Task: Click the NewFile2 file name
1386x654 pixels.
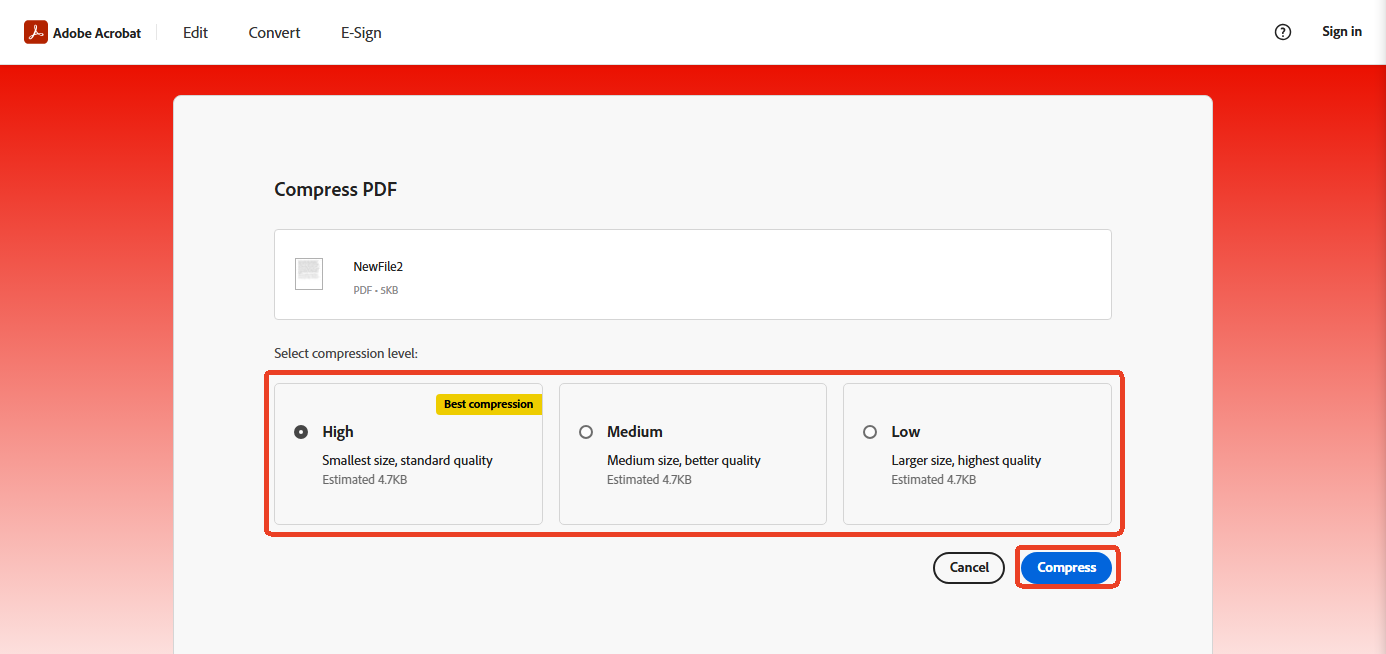Action: (x=378, y=267)
